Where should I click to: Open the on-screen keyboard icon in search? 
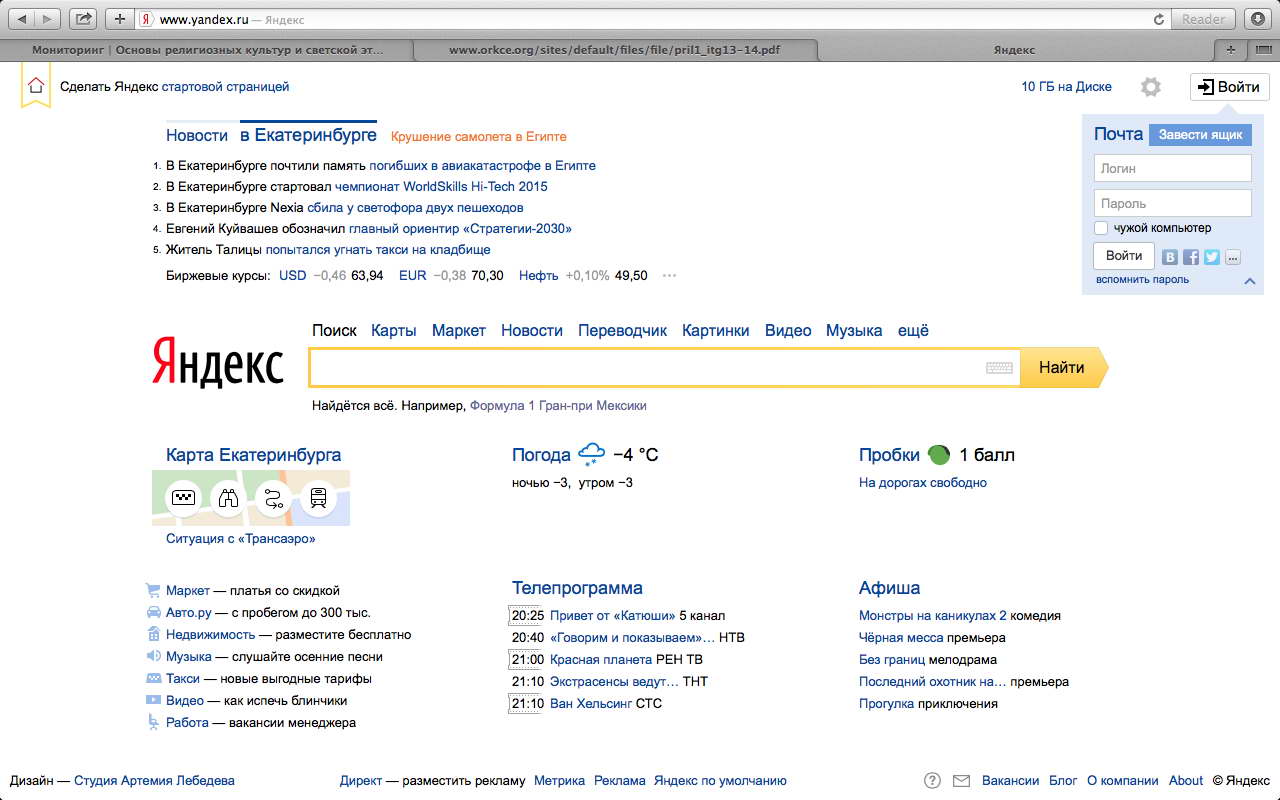point(999,368)
